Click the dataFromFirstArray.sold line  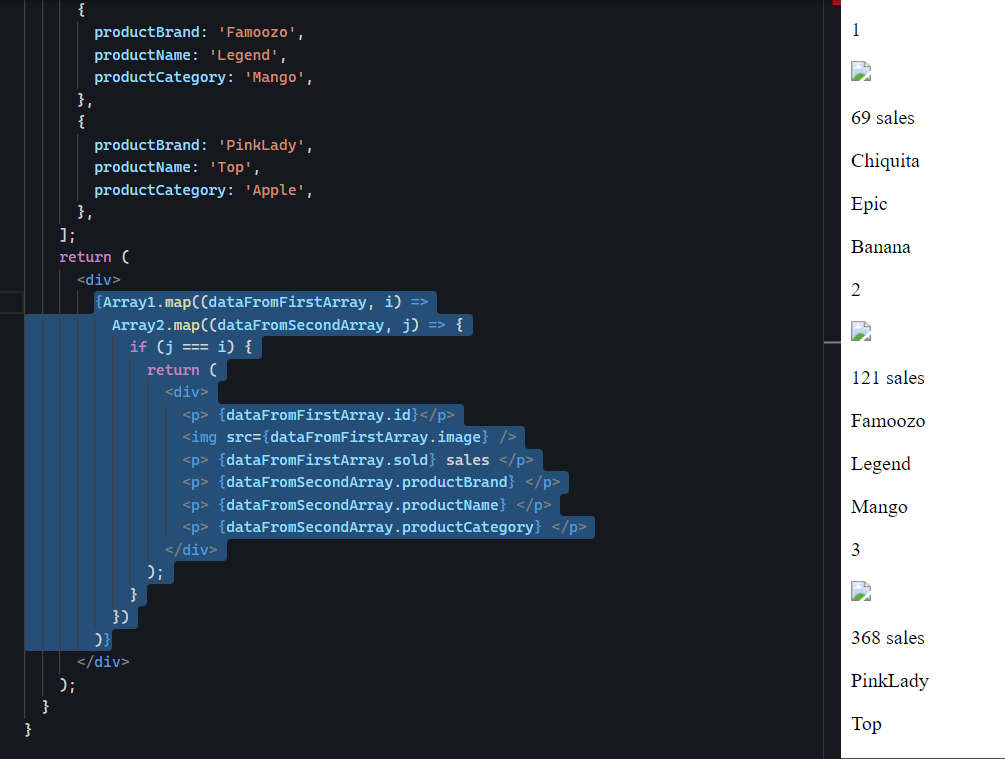pyautogui.click(x=358, y=460)
